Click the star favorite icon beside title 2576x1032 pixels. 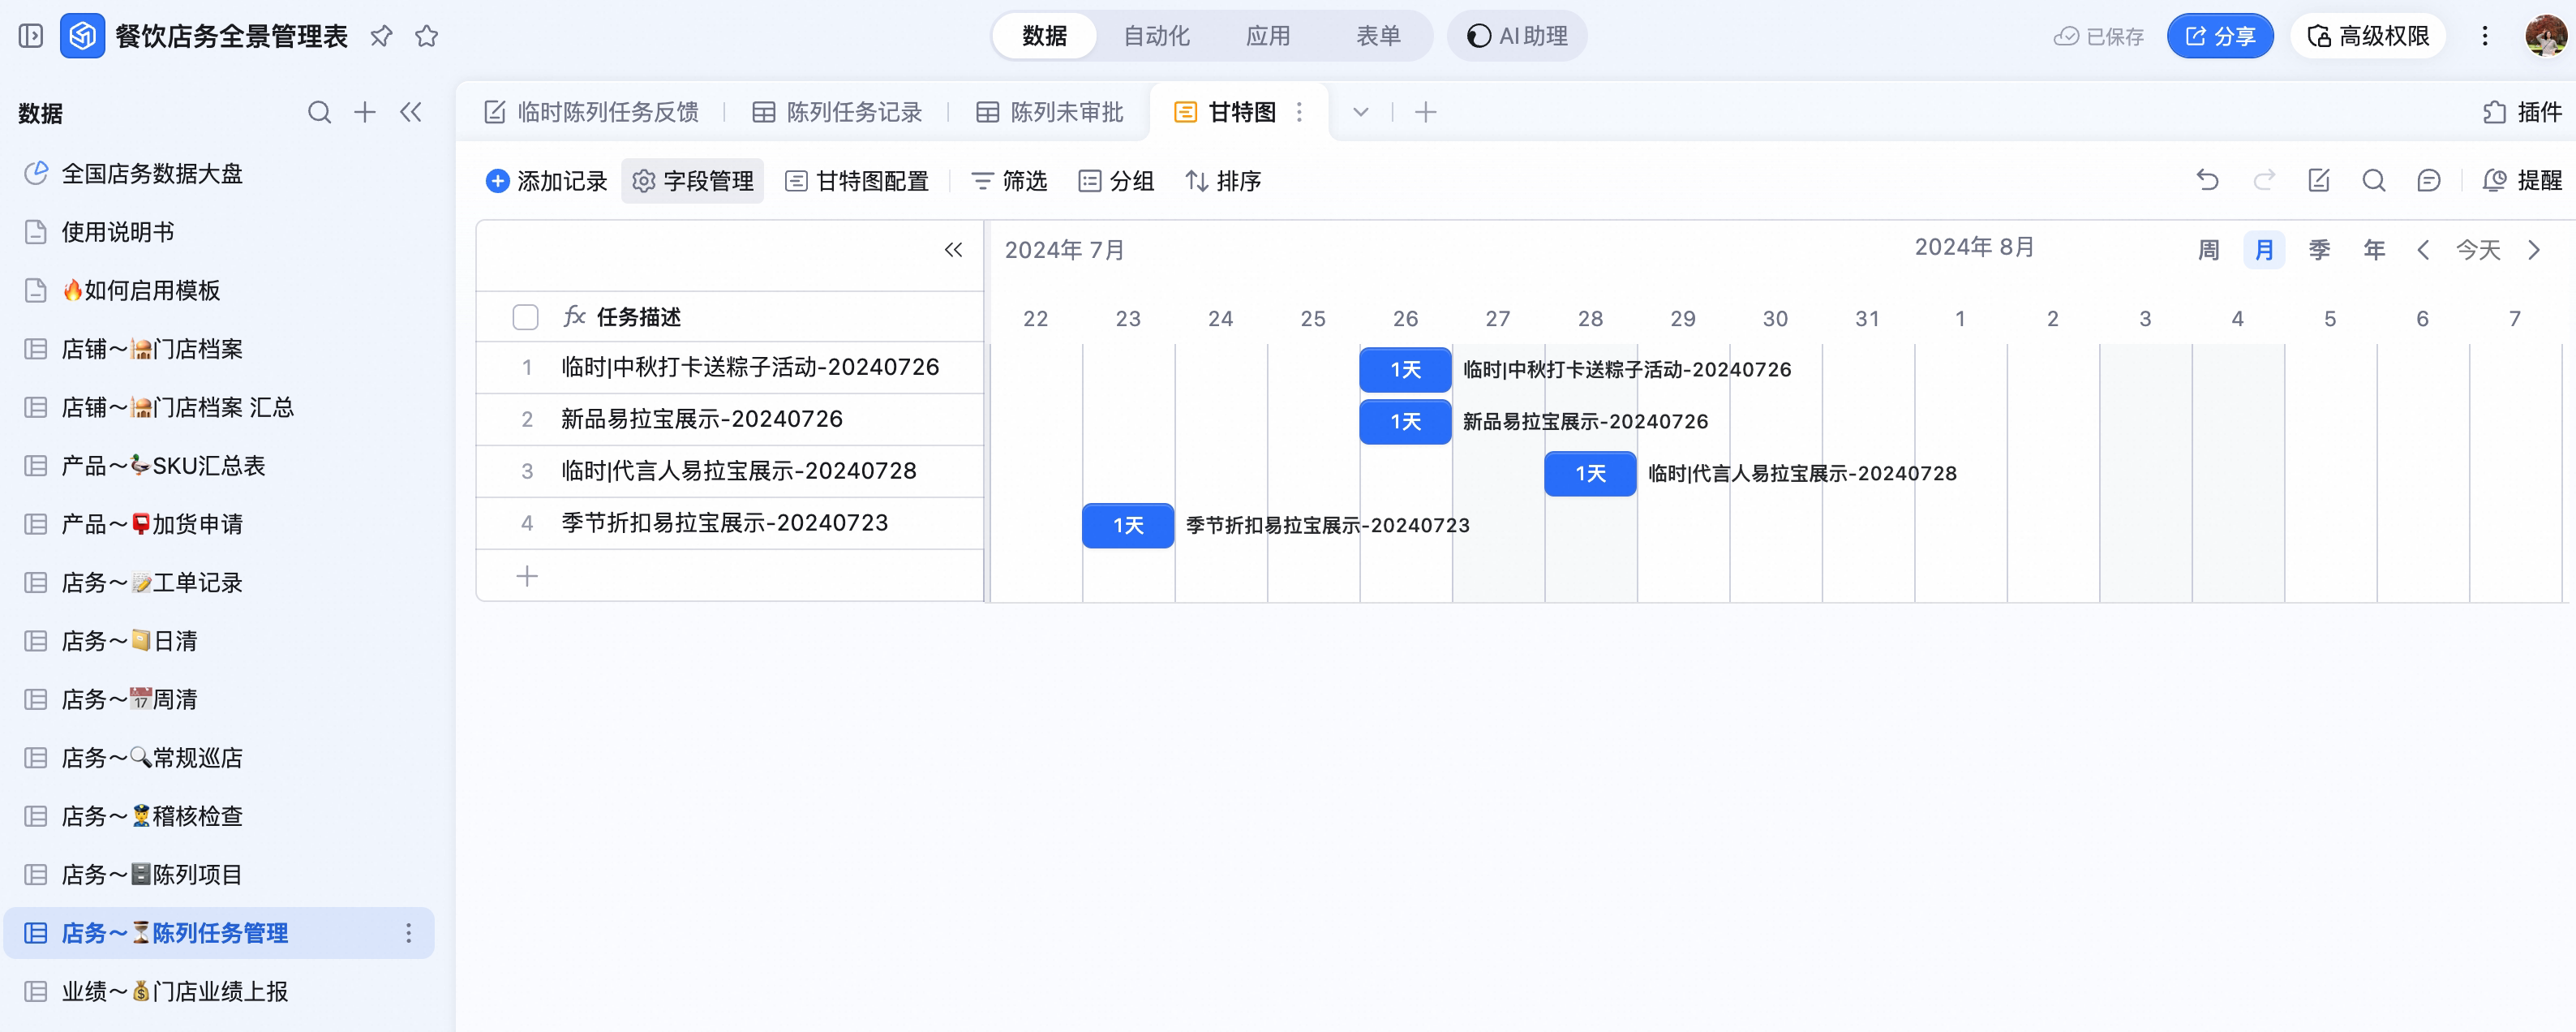tap(427, 36)
